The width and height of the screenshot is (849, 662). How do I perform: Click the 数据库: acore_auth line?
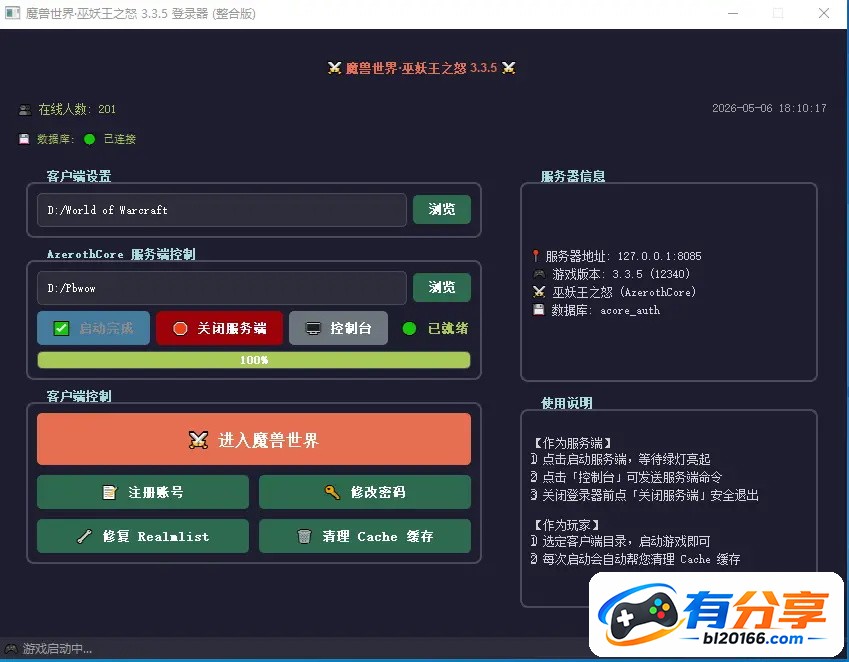point(605,310)
